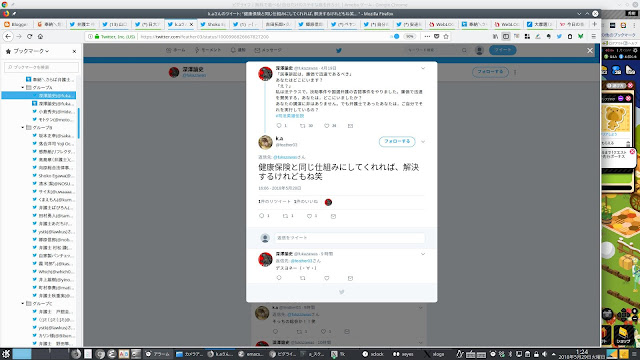Bookmark this page with the star icon
640x360 pixels.
point(446,36)
